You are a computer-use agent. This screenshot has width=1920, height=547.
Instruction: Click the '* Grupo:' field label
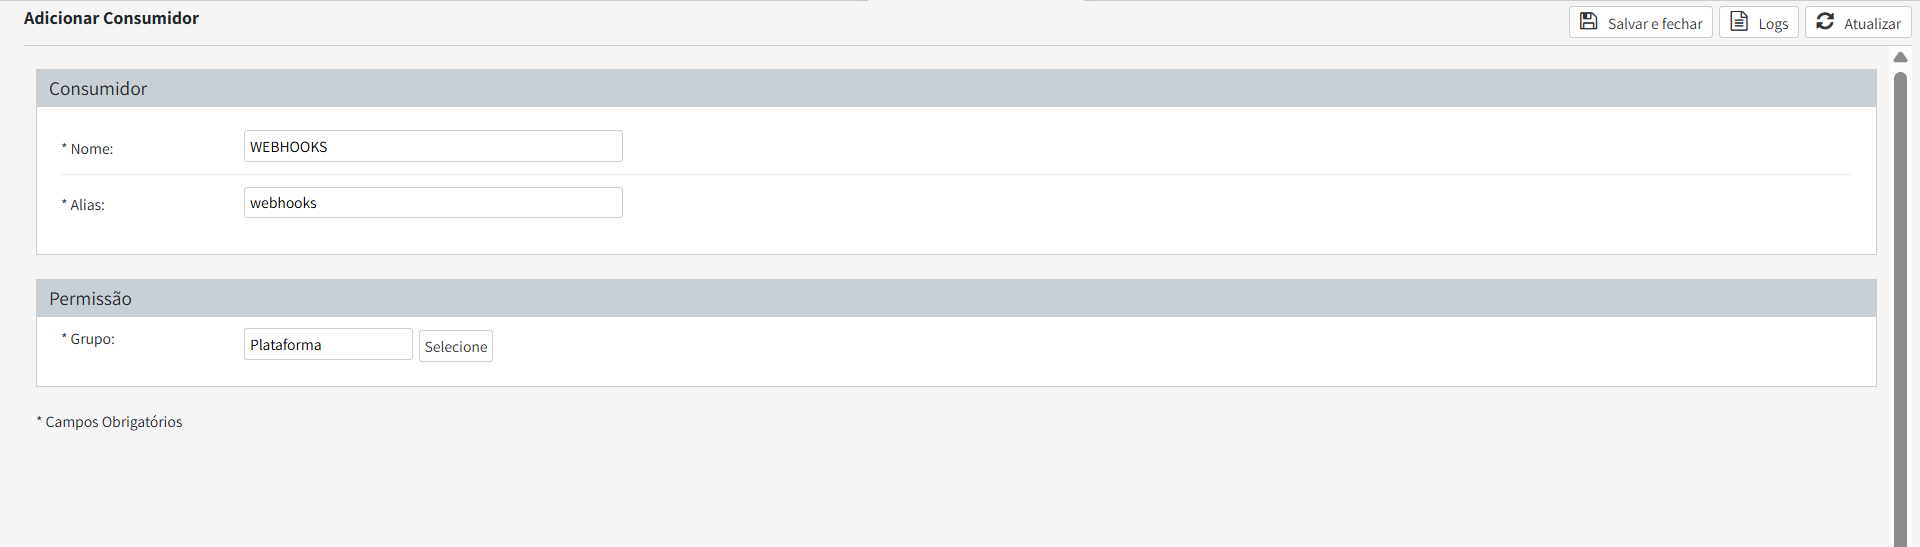pos(89,339)
